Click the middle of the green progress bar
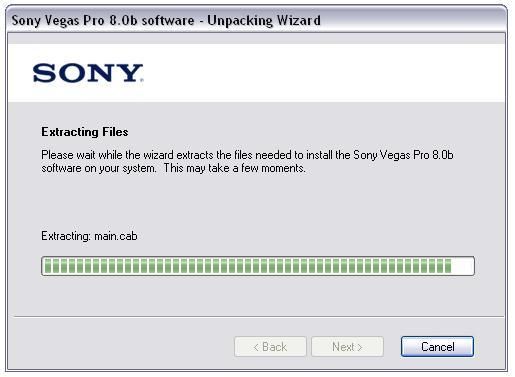 (258, 266)
